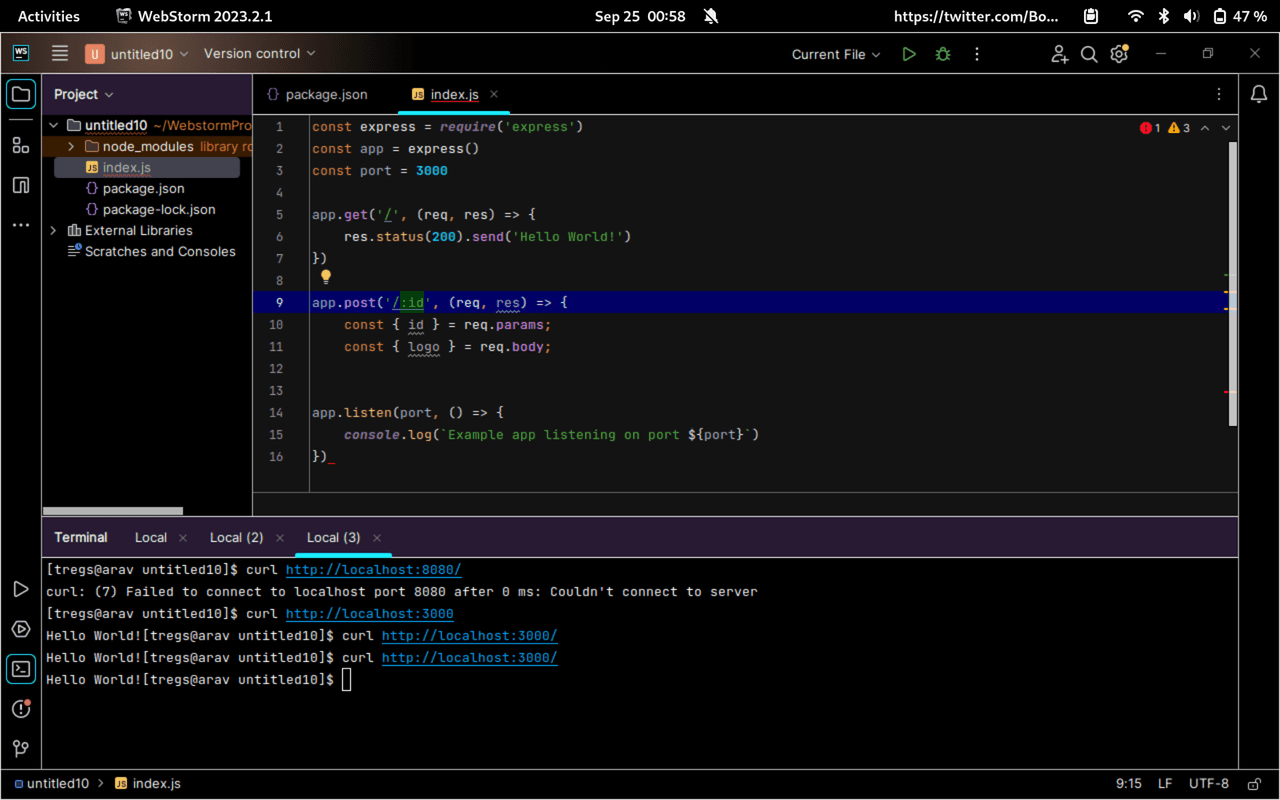Click the http://localhost:8080/ link in terminal

coord(373,570)
